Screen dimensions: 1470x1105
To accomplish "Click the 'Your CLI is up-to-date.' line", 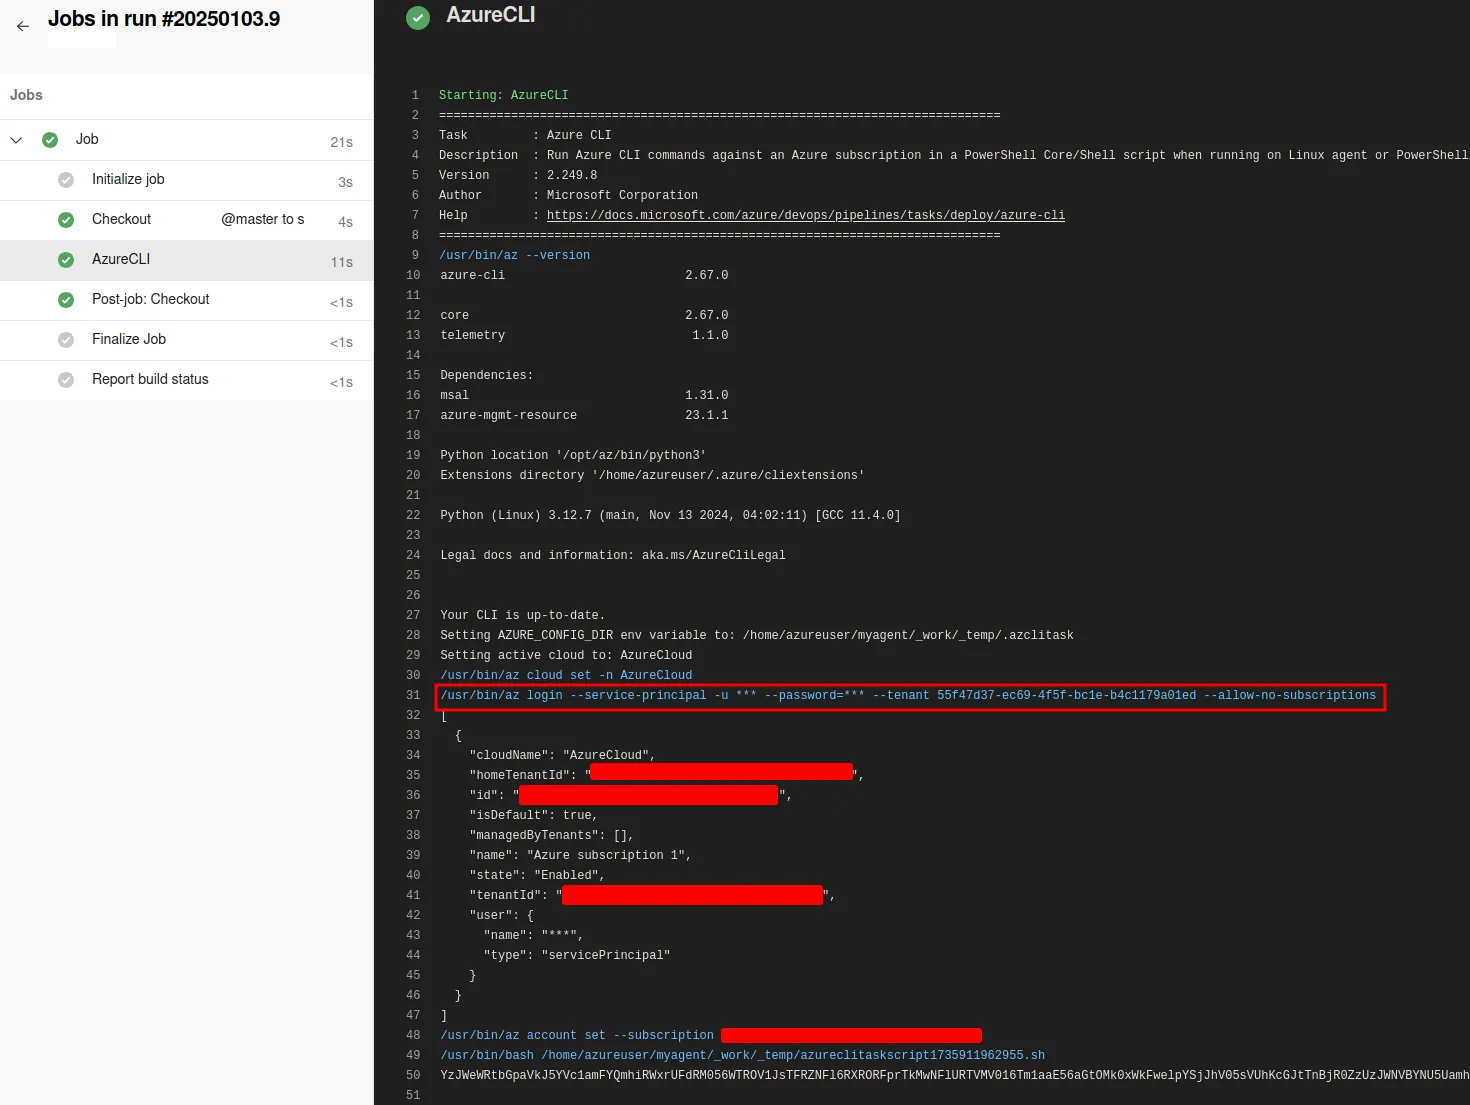I will coord(523,615).
